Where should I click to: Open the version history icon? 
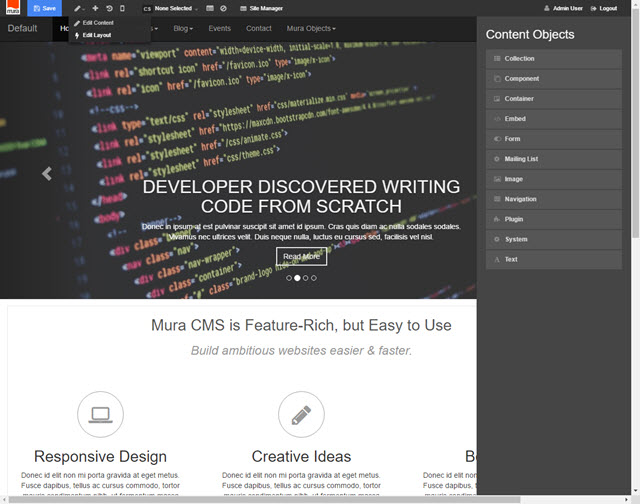click(109, 8)
